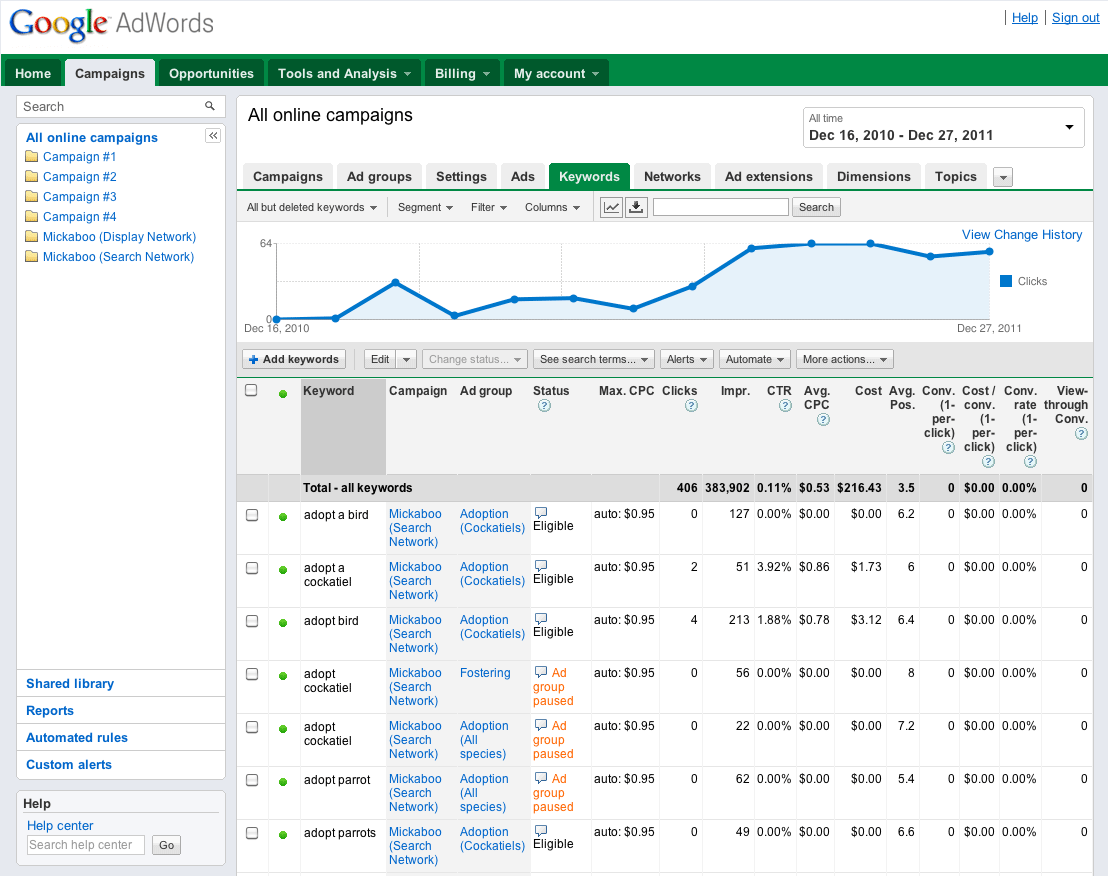Click status speech bubble for adopt a bird
1108x876 pixels.
coord(541,513)
